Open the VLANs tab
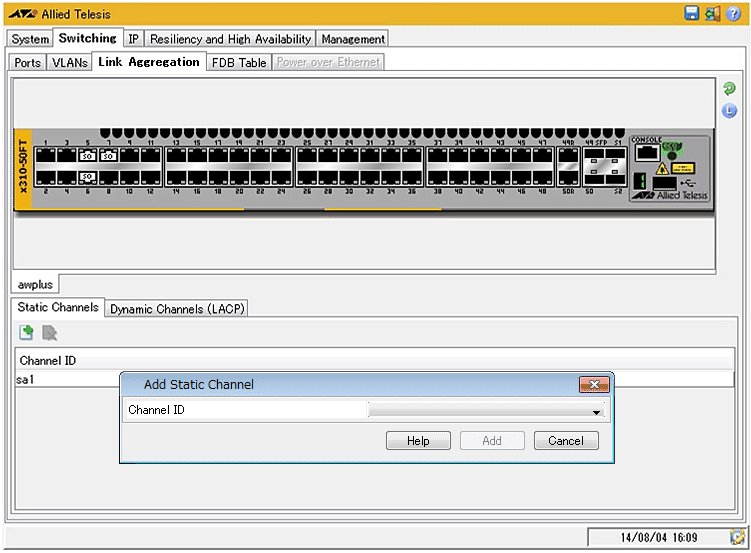The width and height of the screenshot is (751, 553). [70, 62]
